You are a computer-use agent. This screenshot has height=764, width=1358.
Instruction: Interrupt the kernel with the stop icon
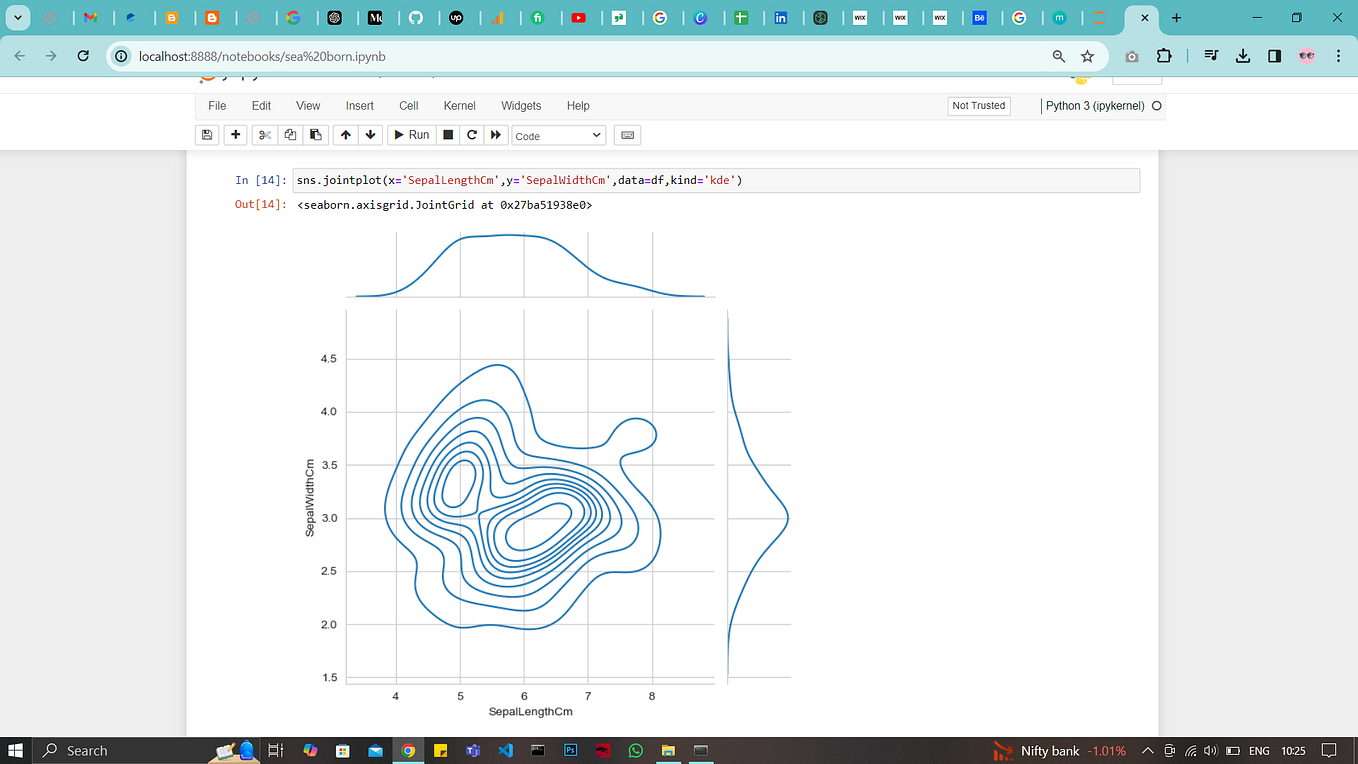(x=447, y=134)
